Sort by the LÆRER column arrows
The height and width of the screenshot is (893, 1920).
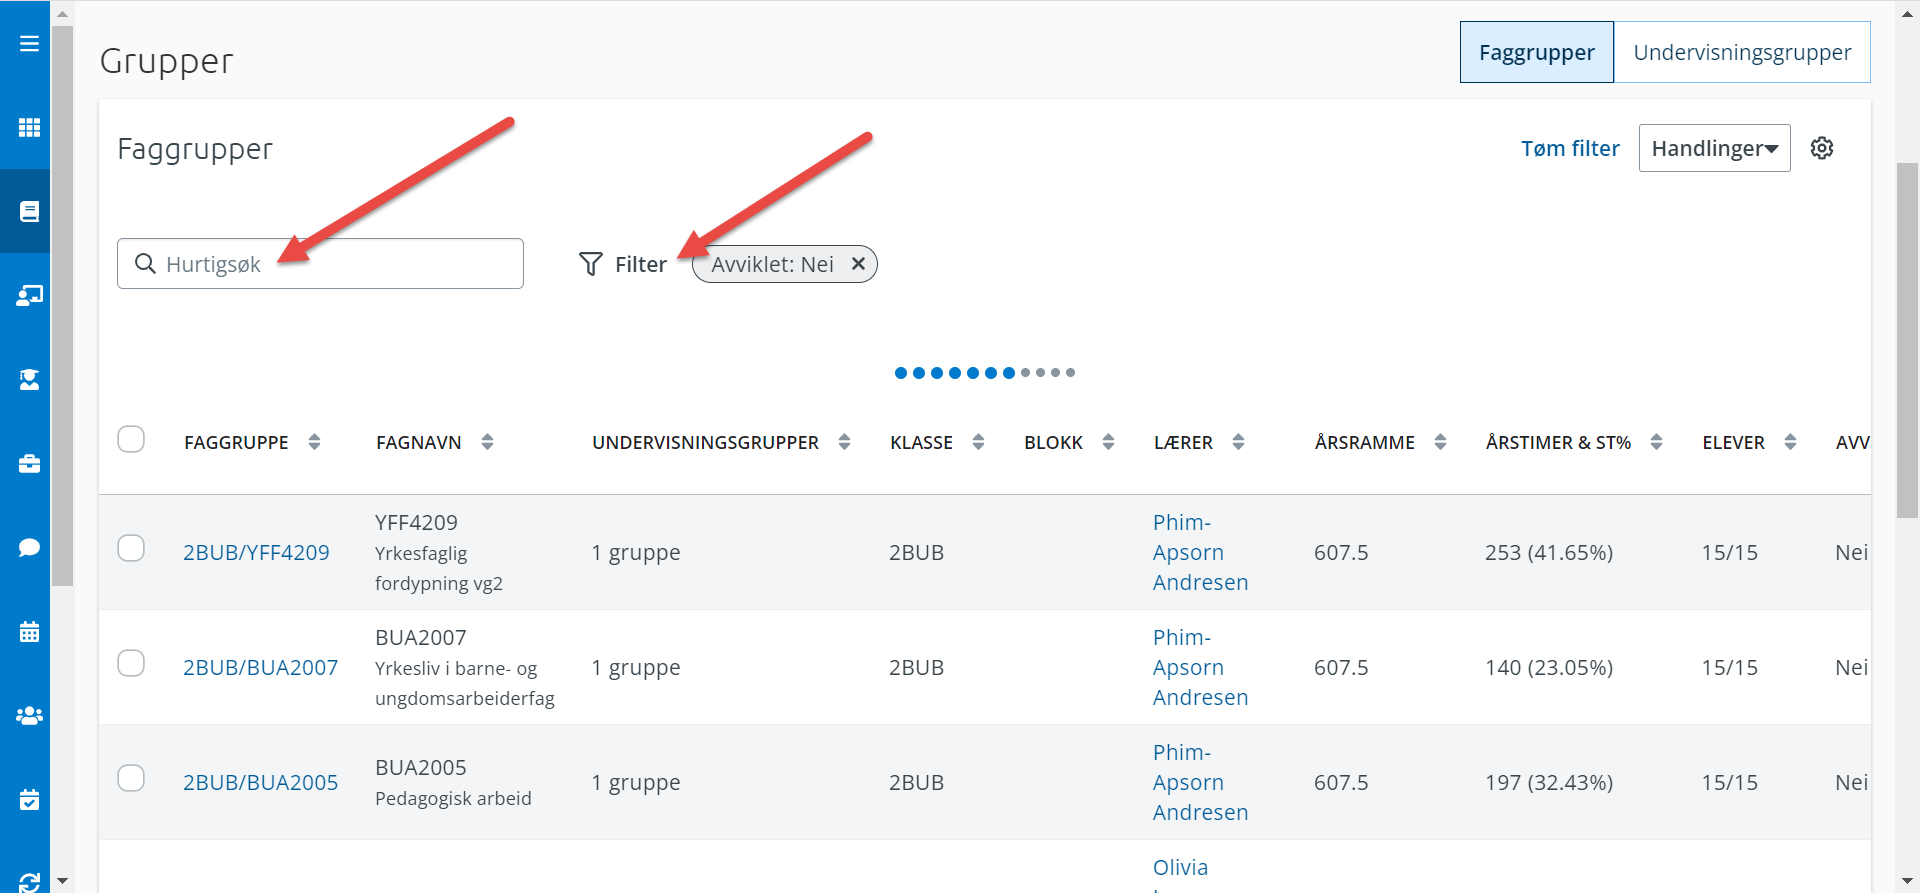tap(1238, 442)
